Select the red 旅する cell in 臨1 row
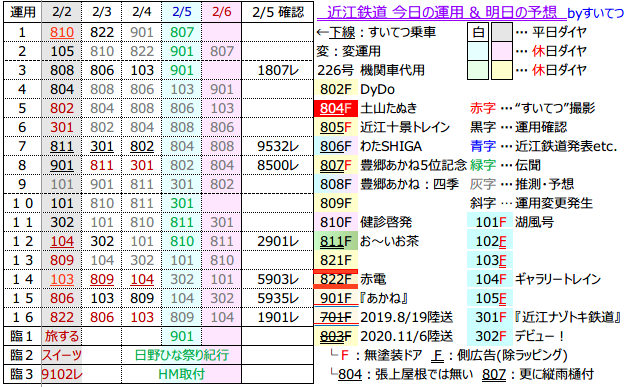 point(62,336)
